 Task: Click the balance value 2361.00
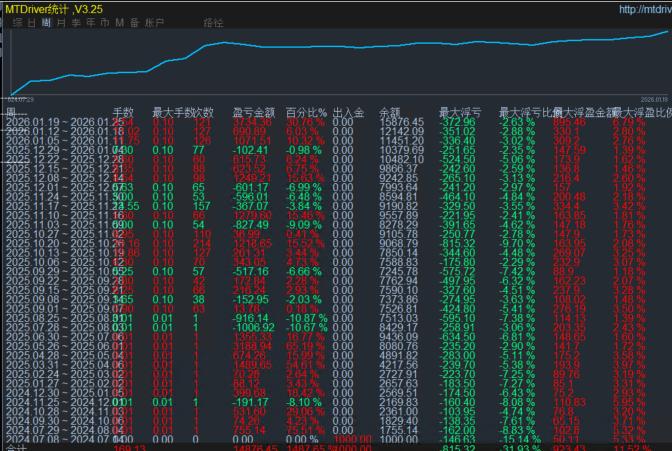tap(399, 412)
